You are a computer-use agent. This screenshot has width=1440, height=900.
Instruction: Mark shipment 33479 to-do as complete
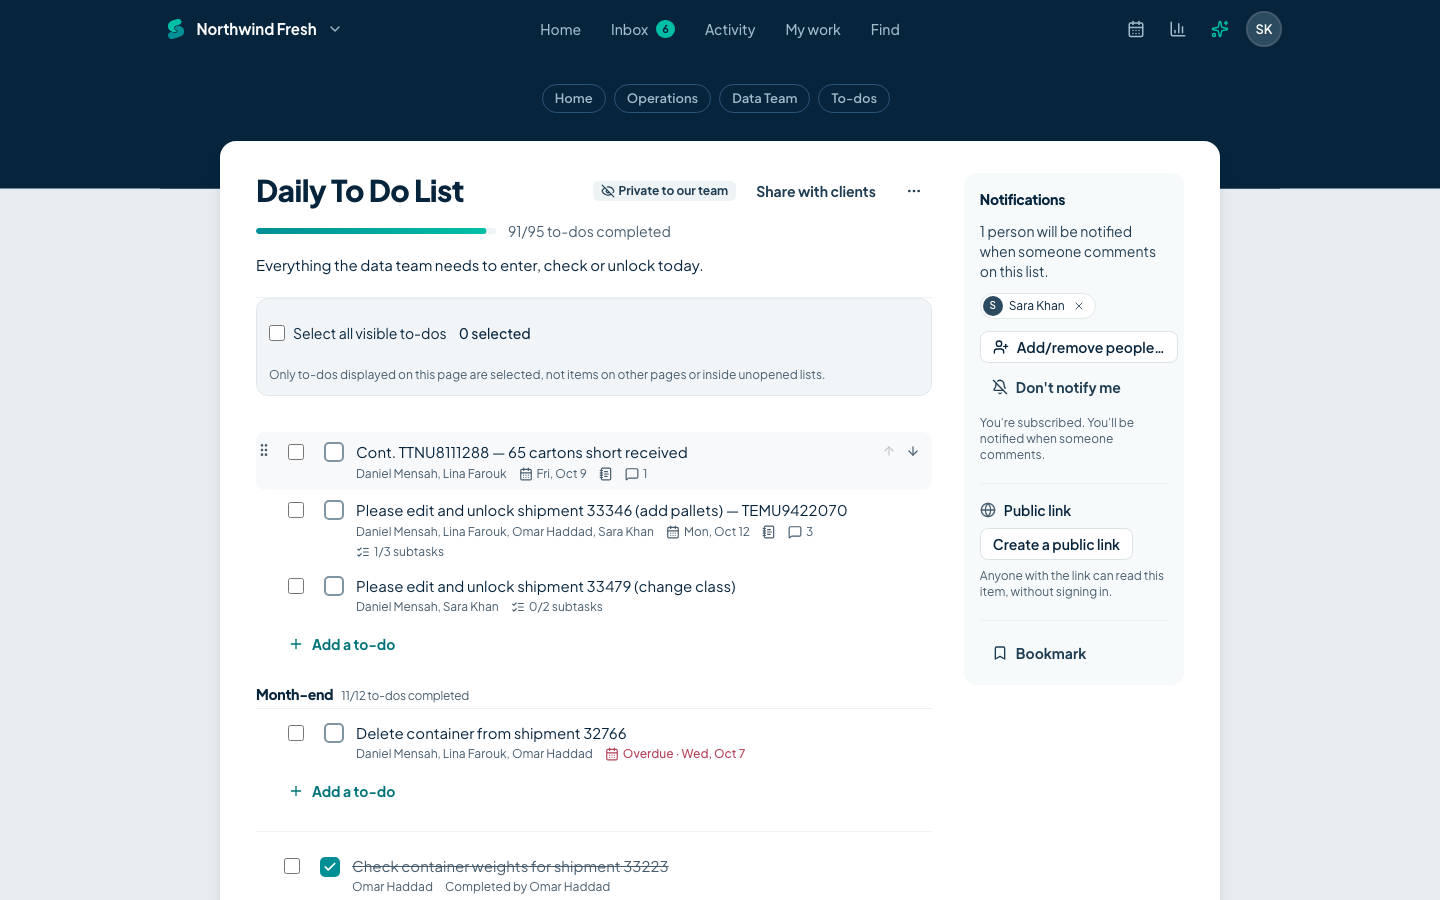point(334,586)
